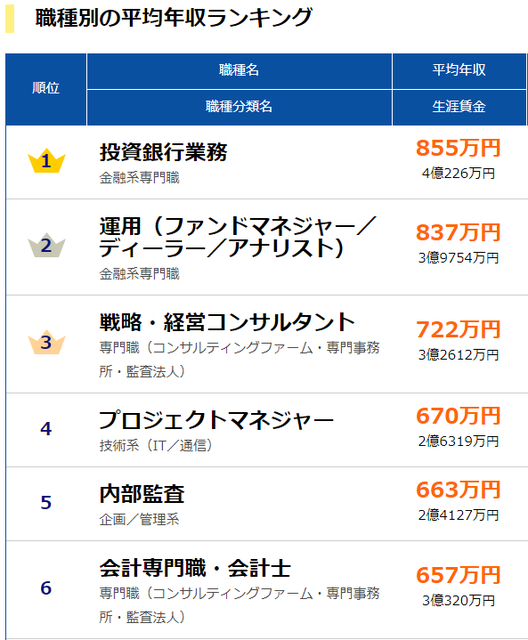This screenshot has width=528, height=640.
Task: Open 会計専門職・会計士 job title
Action: (195, 568)
